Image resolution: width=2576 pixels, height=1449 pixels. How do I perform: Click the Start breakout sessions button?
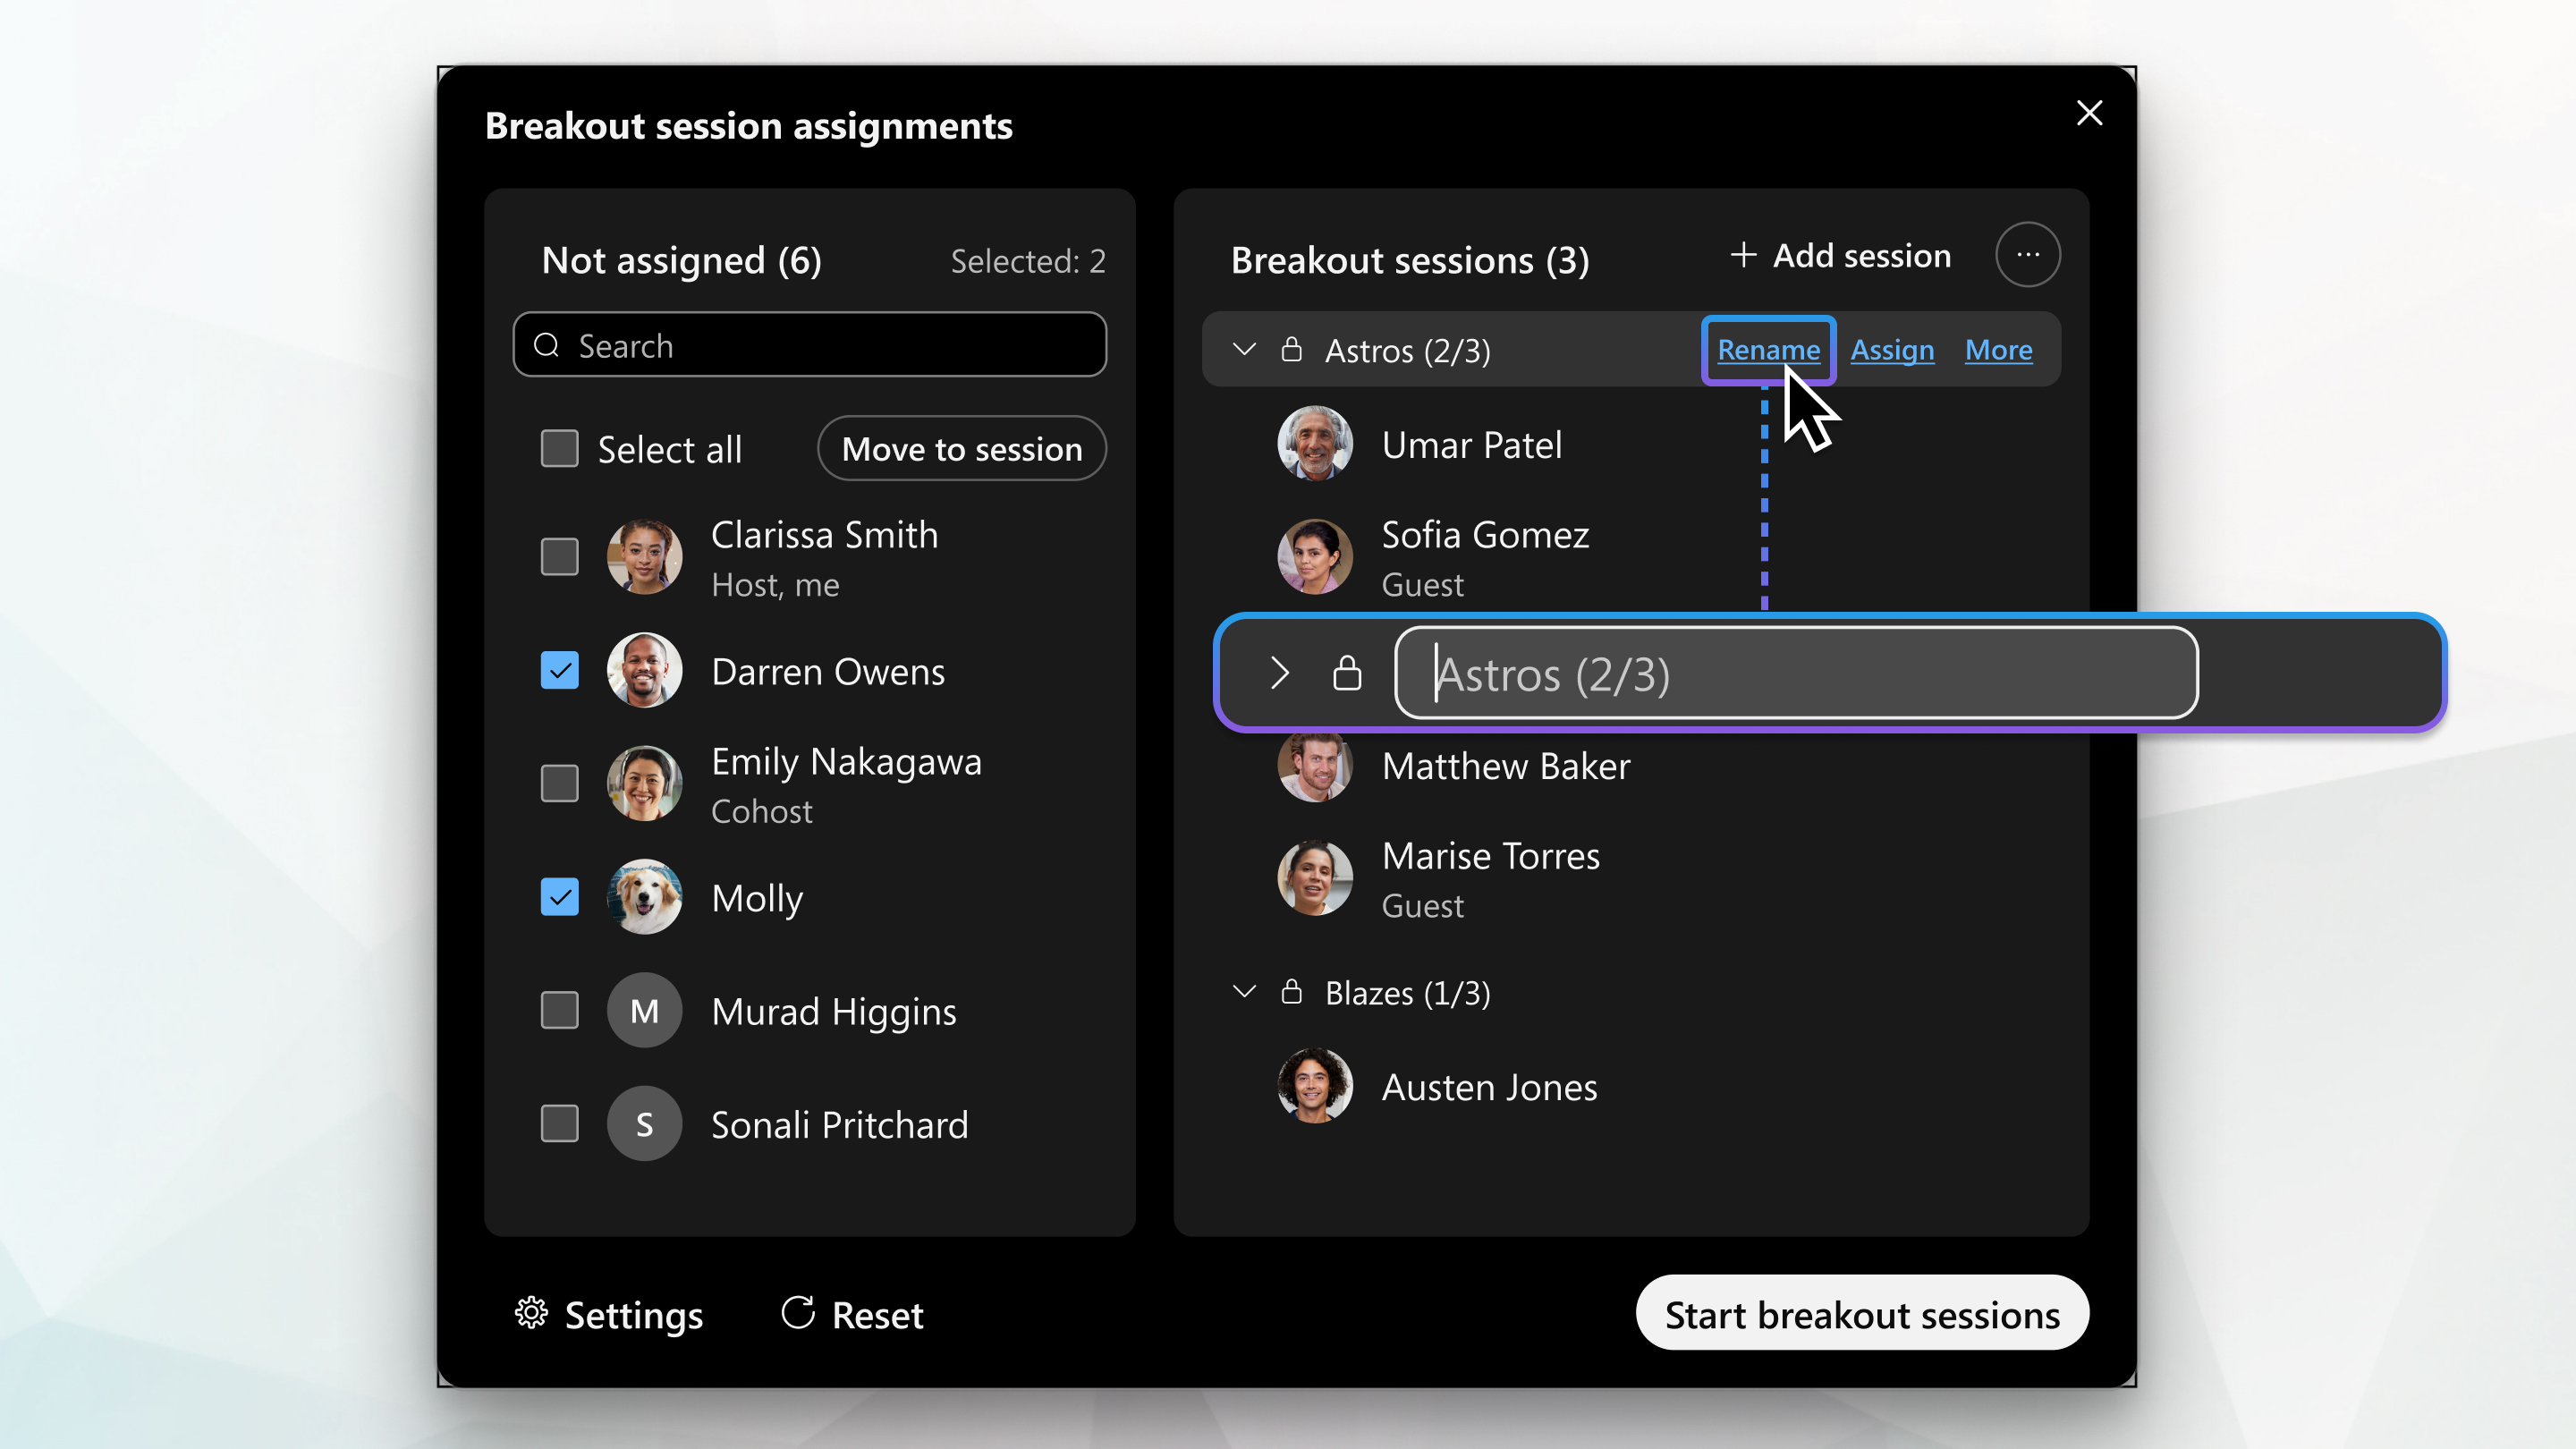tap(1861, 1313)
